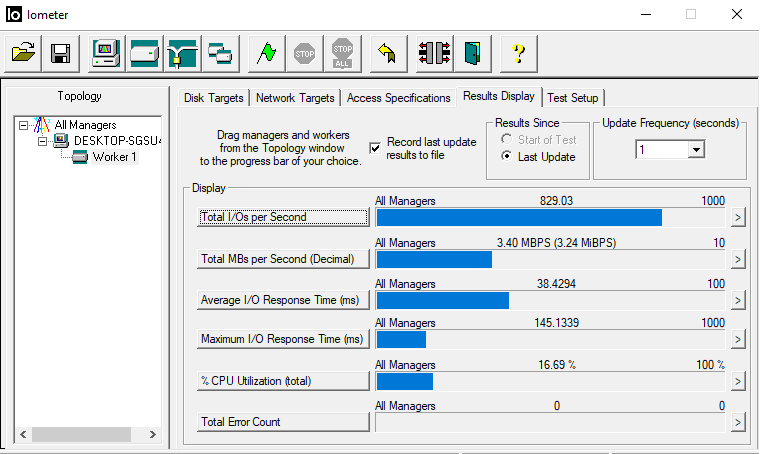The image size is (760, 454).
Task: Click the Save configuration floppy disk icon
Action: [60, 54]
